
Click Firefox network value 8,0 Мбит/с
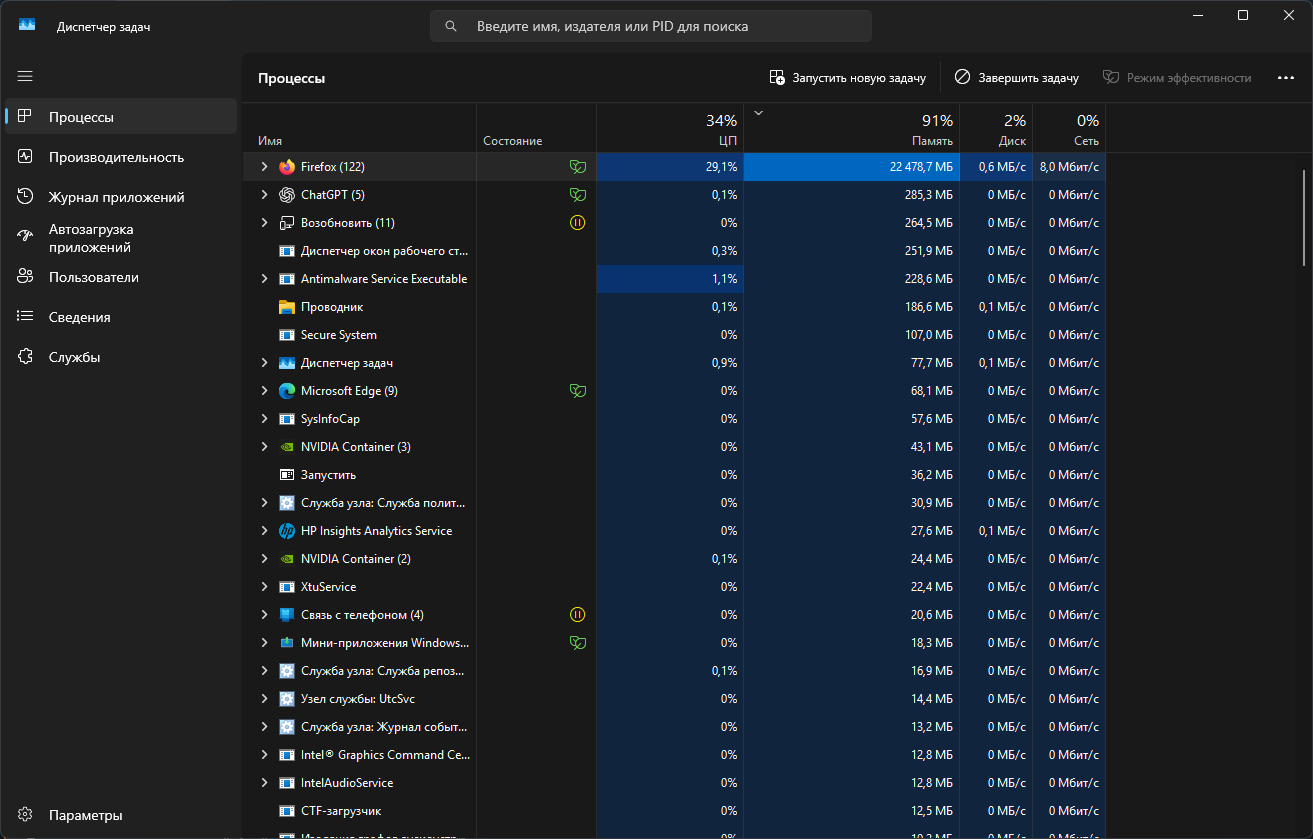coord(1069,167)
